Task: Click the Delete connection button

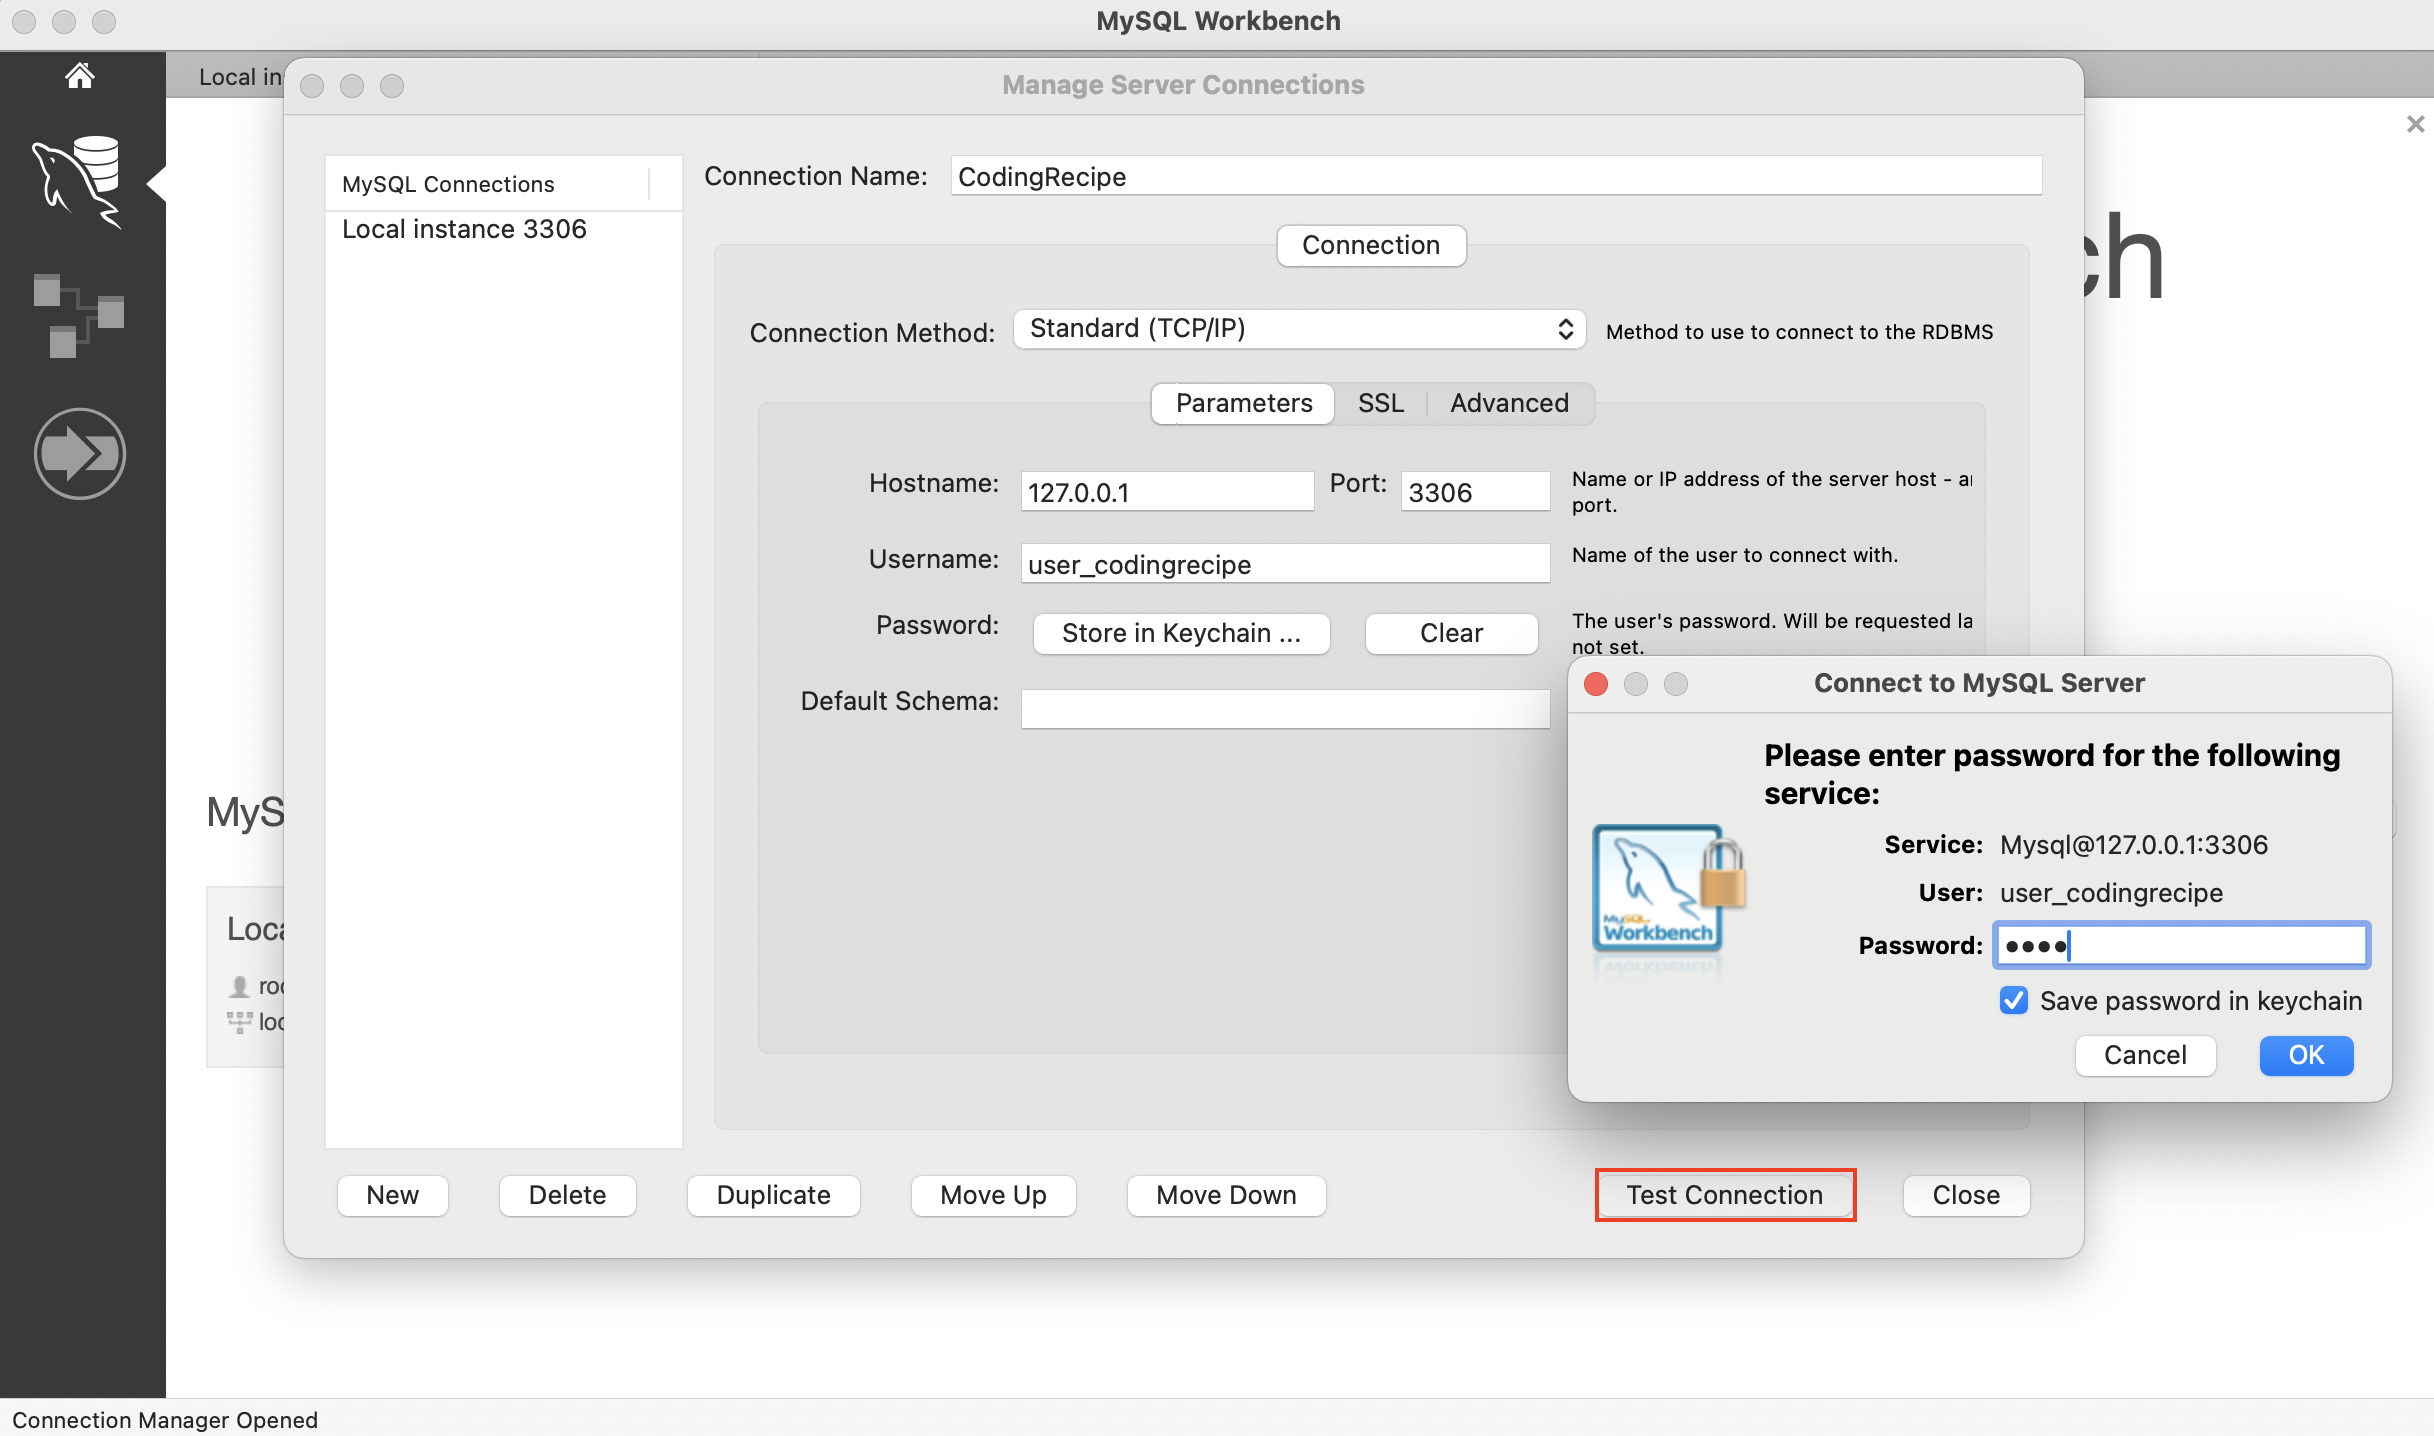Action: [567, 1195]
